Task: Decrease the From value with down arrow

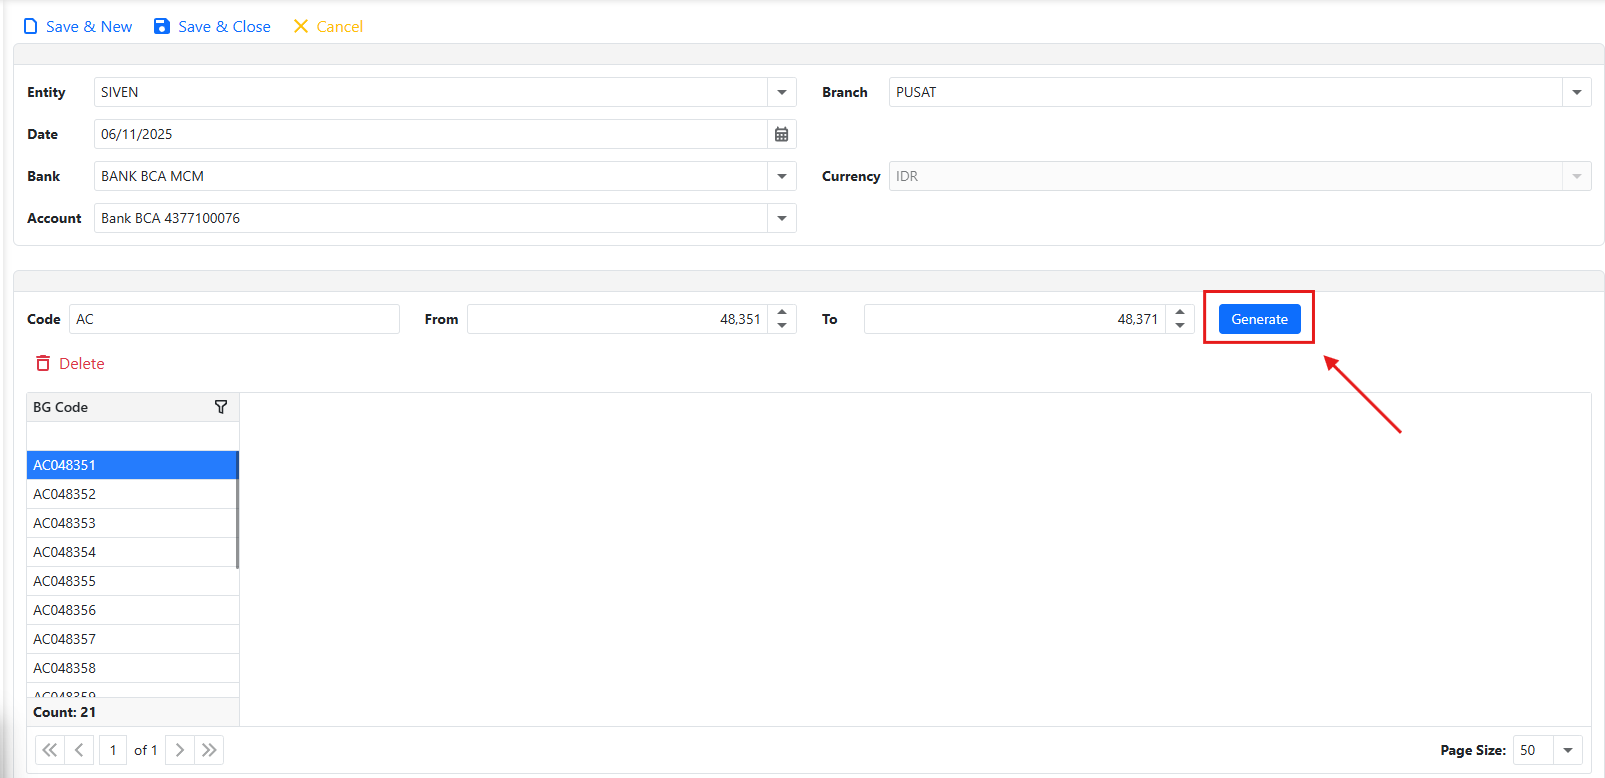Action: [782, 326]
